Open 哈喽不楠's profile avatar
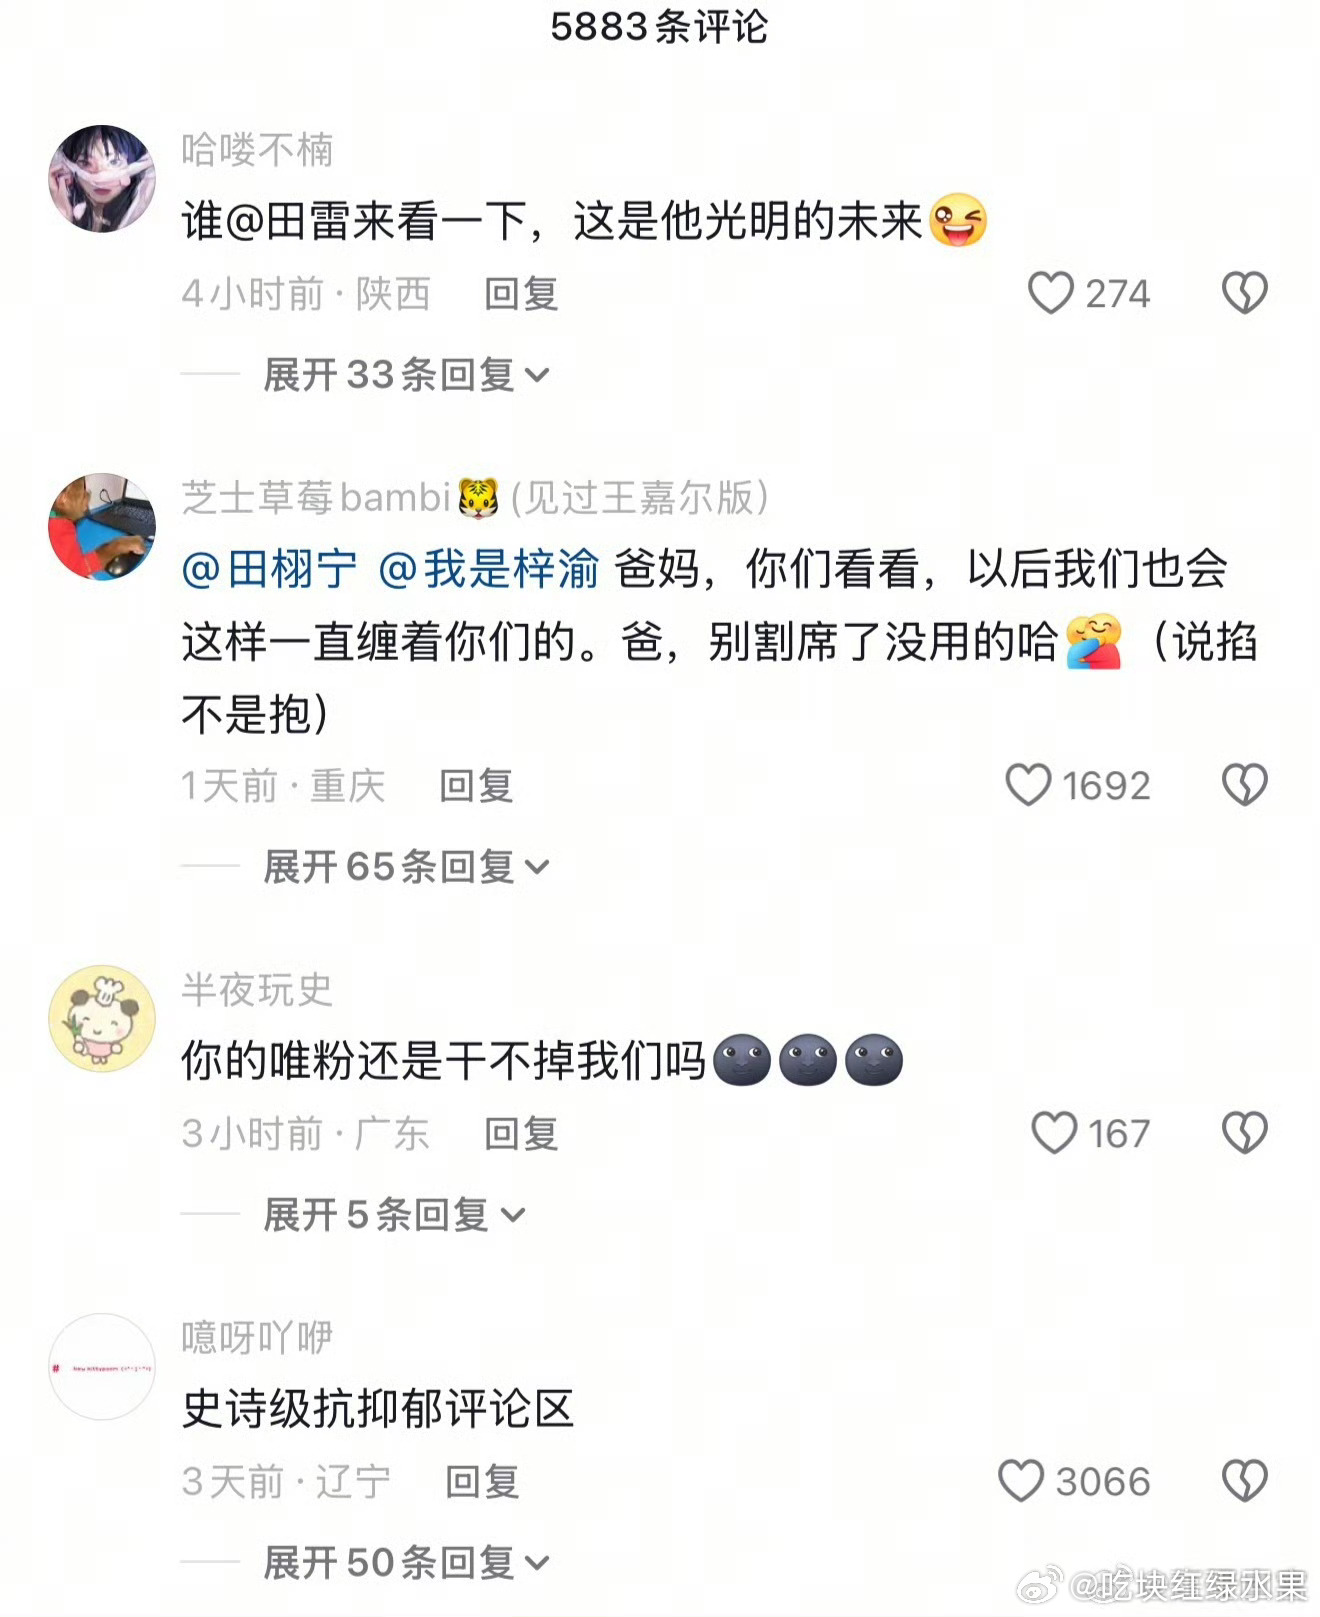This screenshot has height=1617, width=1320. point(102,179)
